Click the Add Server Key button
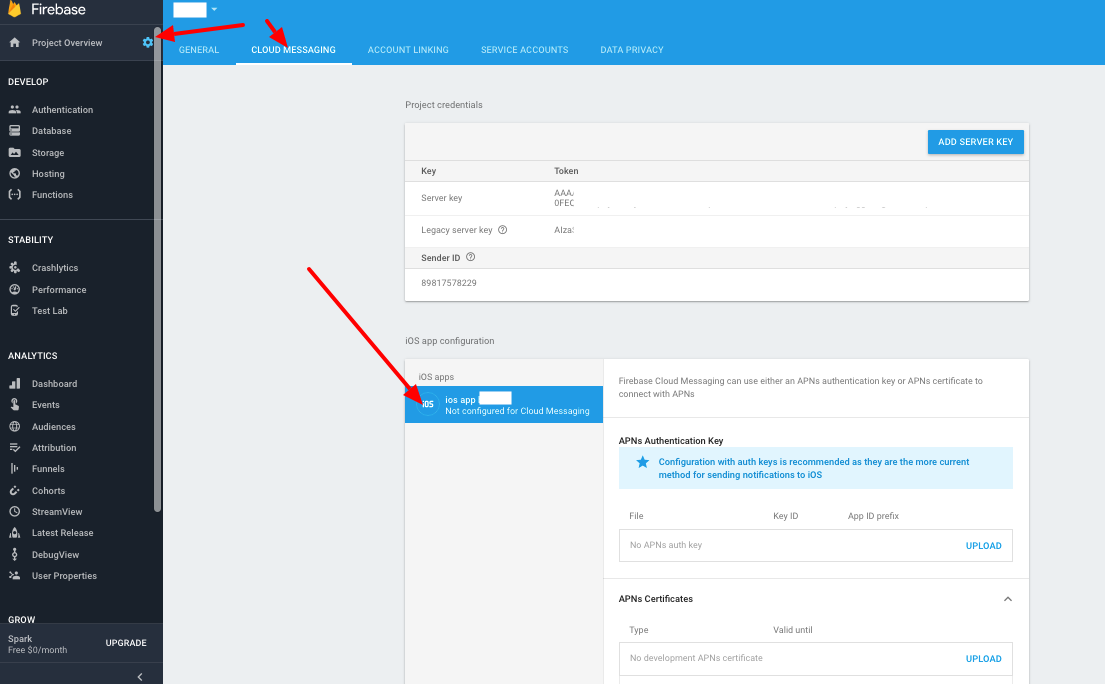Screen dimensions: 1105x684 975,142
